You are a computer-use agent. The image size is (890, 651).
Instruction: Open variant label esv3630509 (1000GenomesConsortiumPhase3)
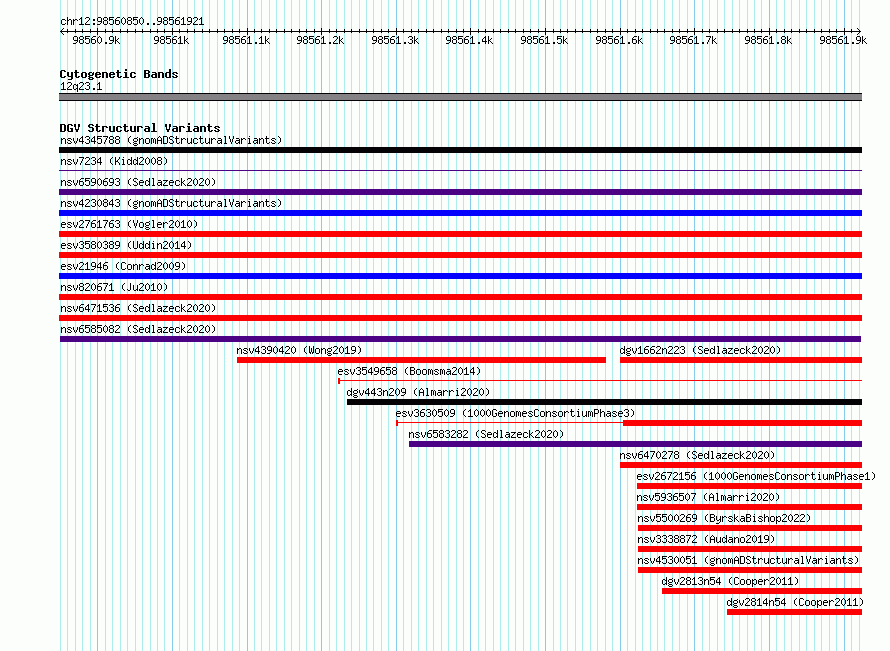pyautogui.click(x=515, y=413)
